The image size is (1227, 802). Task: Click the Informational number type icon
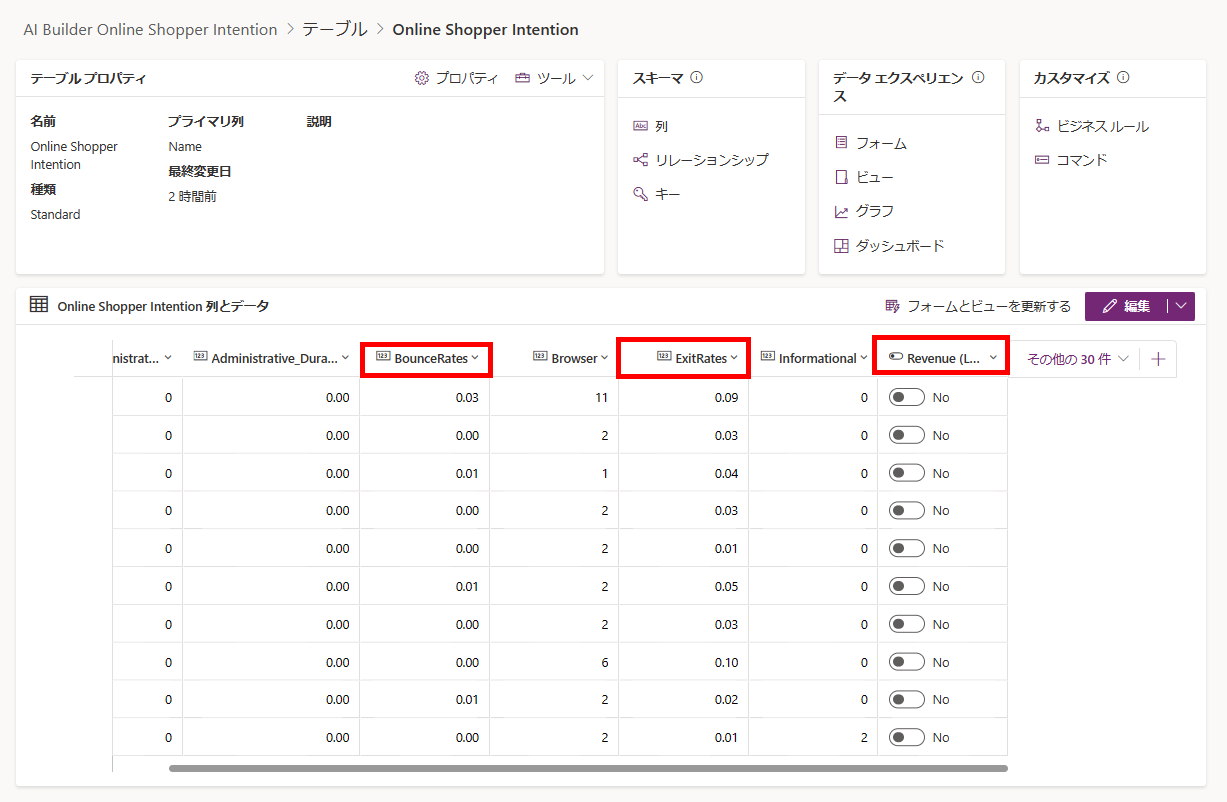pyautogui.click(x=768, y=357)
